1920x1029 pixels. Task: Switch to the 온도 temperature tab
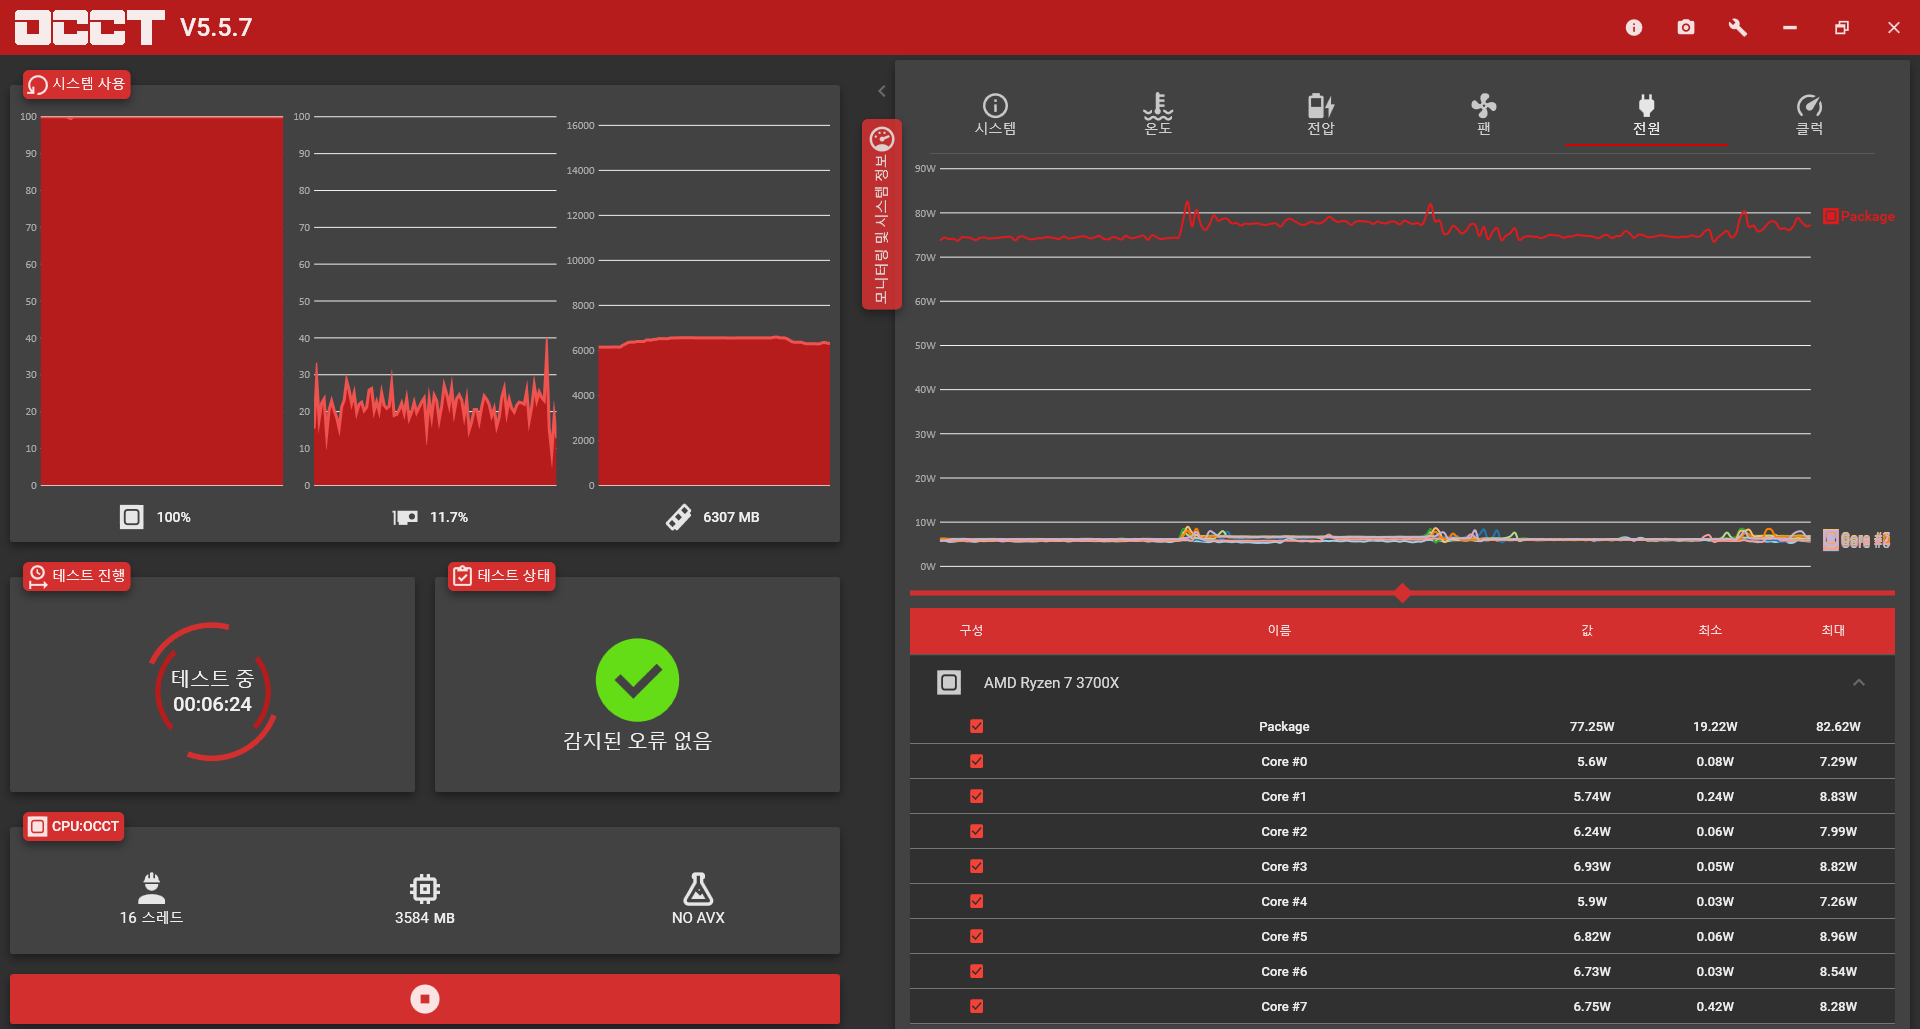tap(1158, 114)
